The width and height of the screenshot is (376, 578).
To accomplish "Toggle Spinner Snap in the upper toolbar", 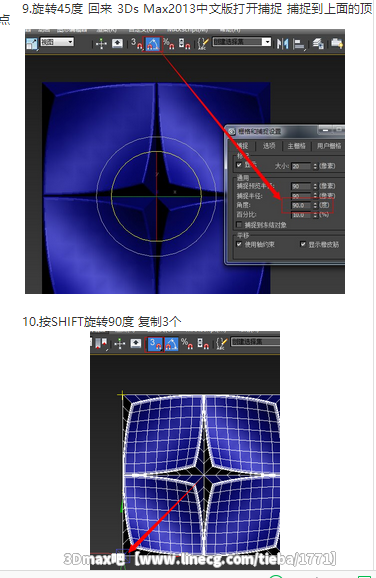I will click(184, 44).
